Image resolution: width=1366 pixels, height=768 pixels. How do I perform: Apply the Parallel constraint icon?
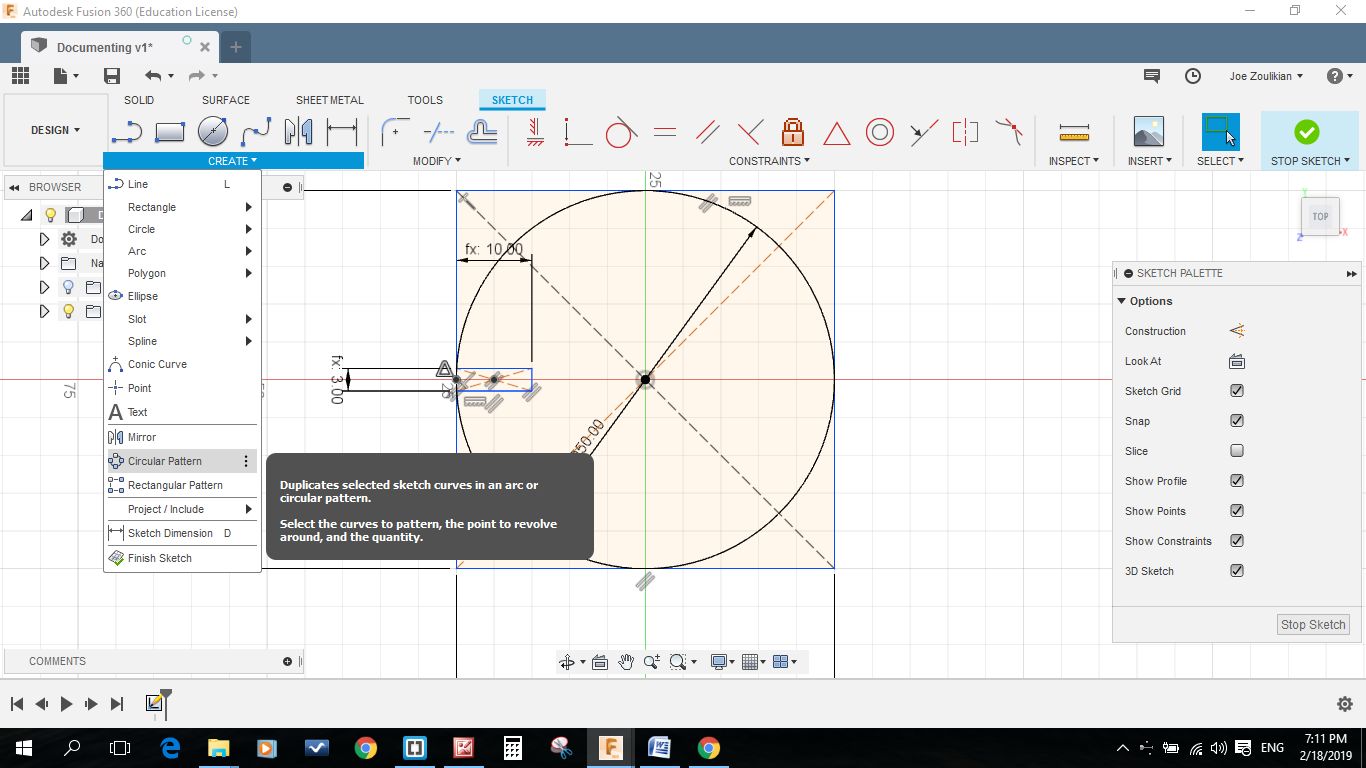click(707, 131)
